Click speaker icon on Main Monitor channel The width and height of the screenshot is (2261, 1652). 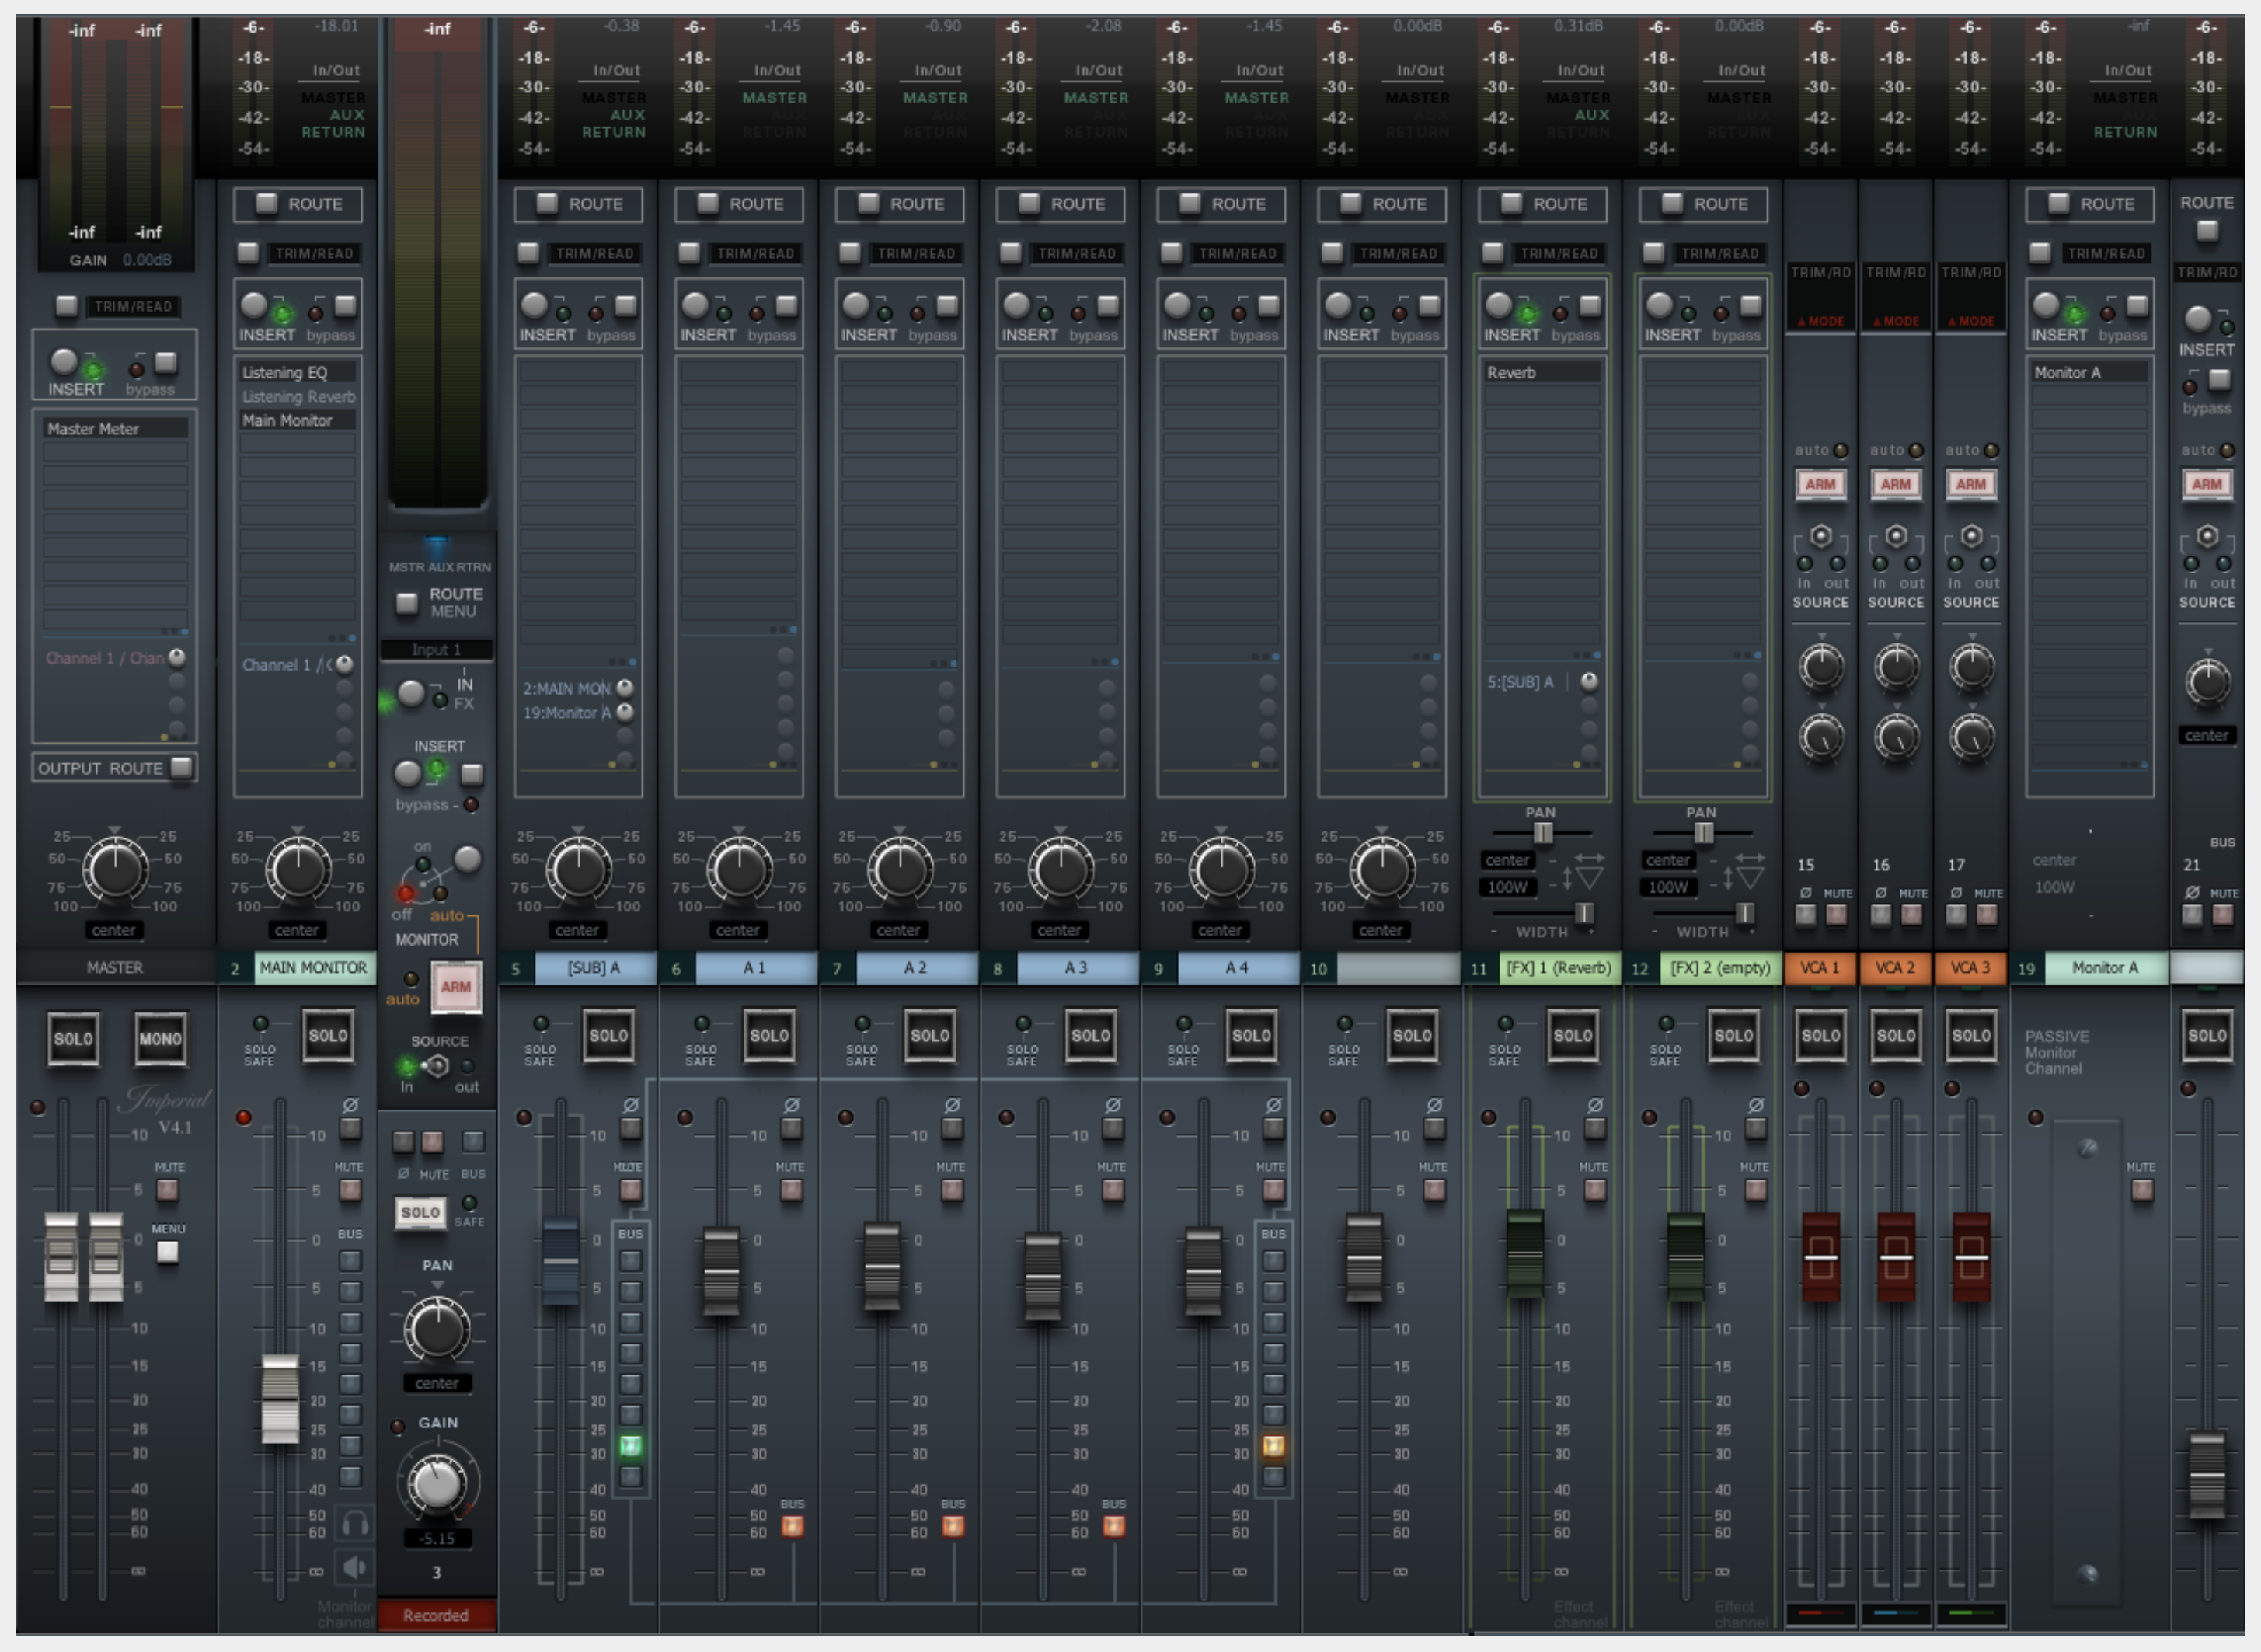click(x=355, y=1567)
